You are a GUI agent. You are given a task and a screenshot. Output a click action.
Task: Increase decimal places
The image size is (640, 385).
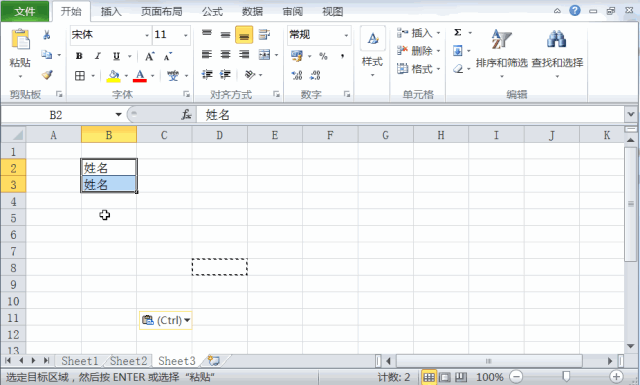[297, 75]
